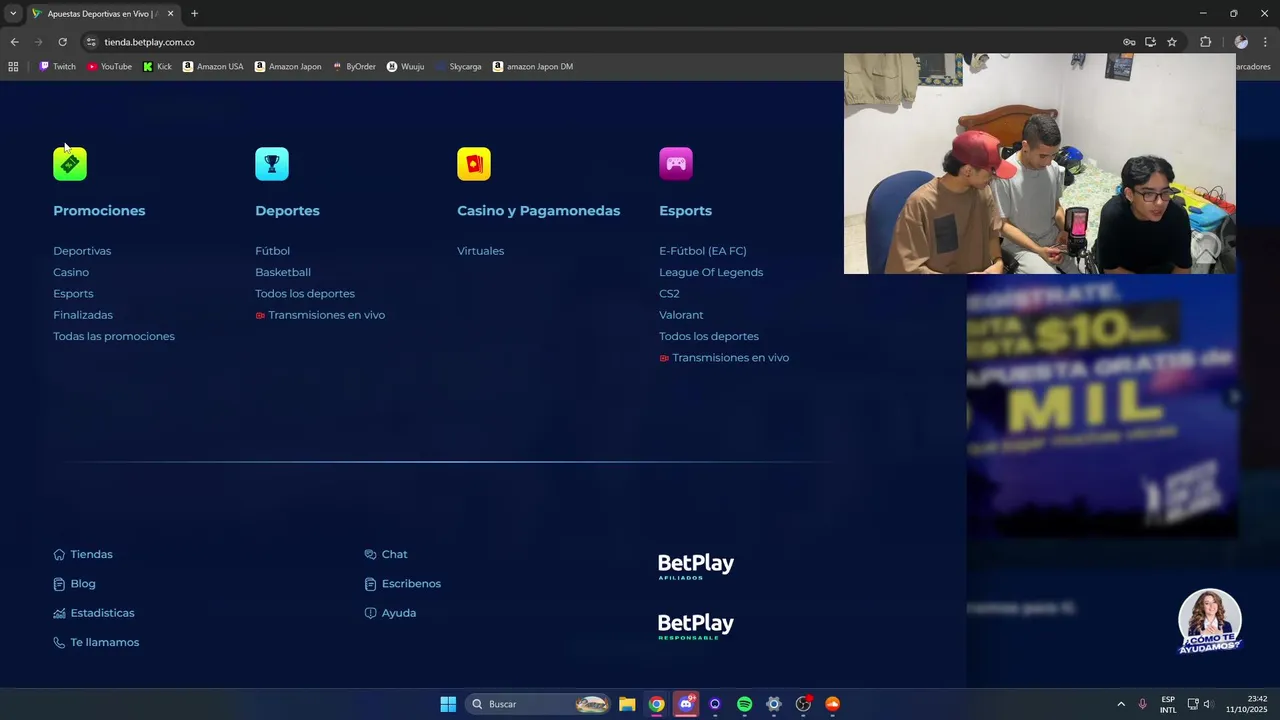Click the address bar URL field
This screenshot has width=1280, height=720.
pos(600,42)
